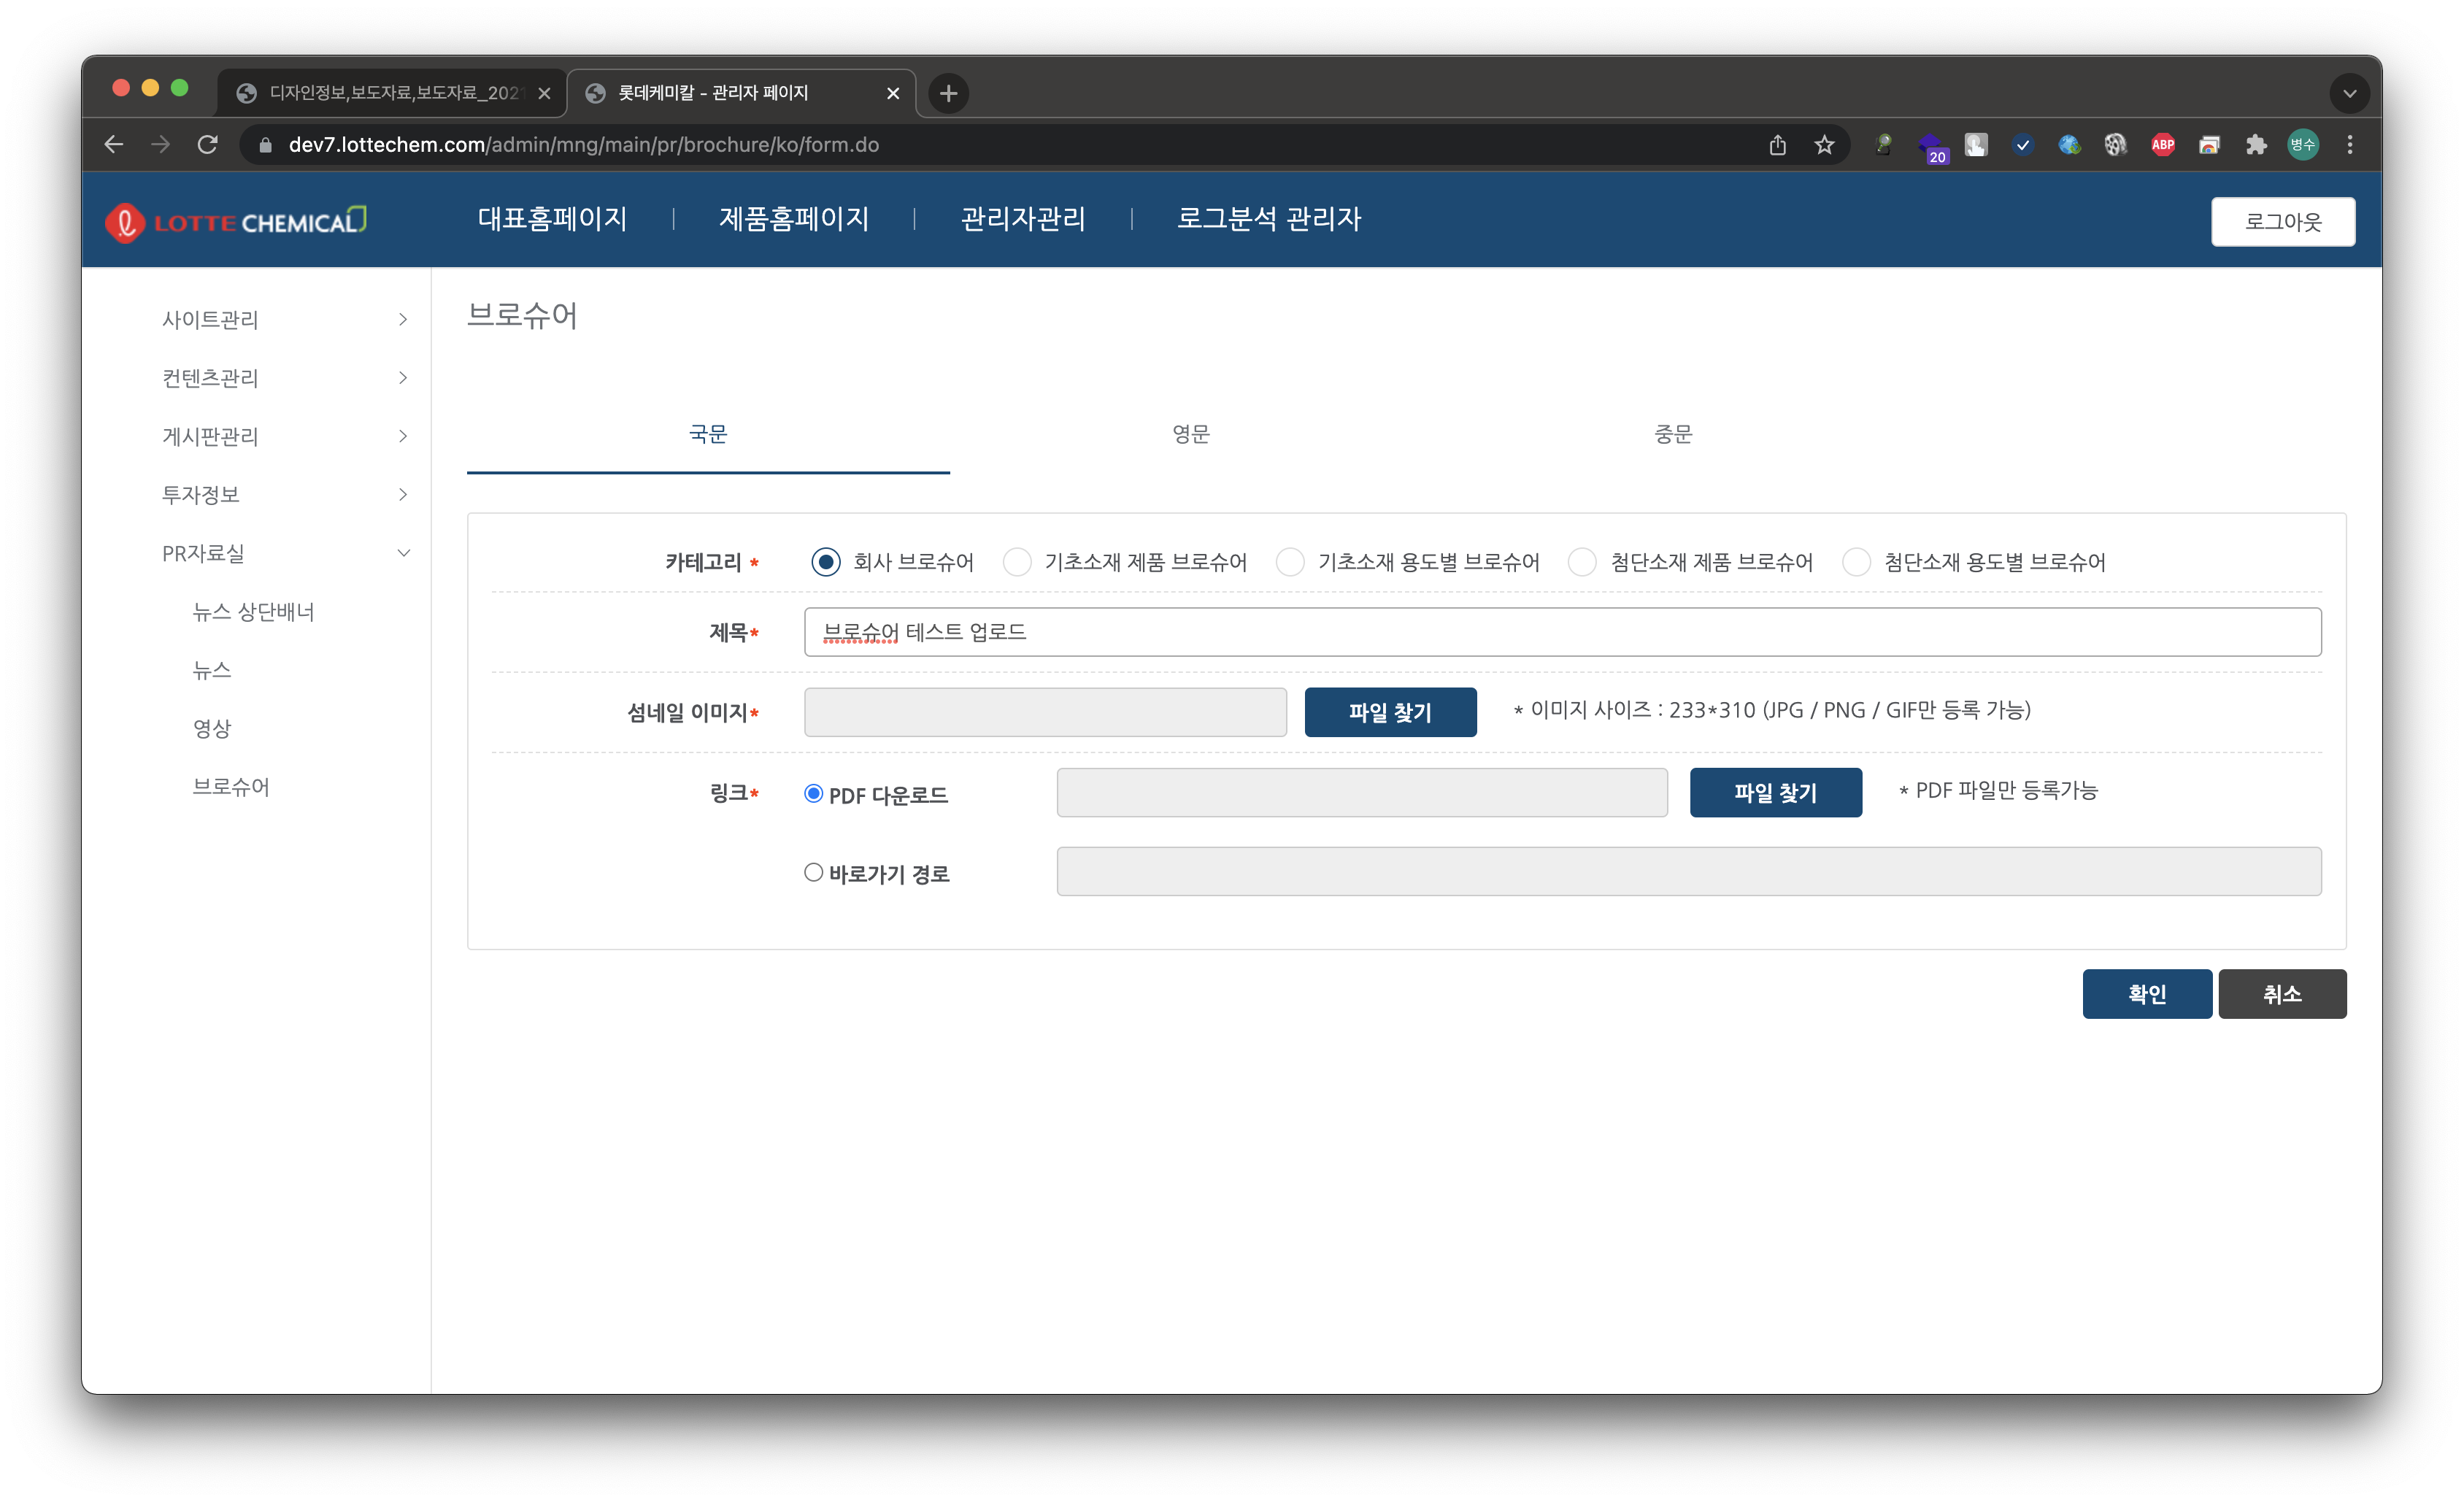Click the Lotte Chemical logo
The image size is (2464, 1502).
236,221
